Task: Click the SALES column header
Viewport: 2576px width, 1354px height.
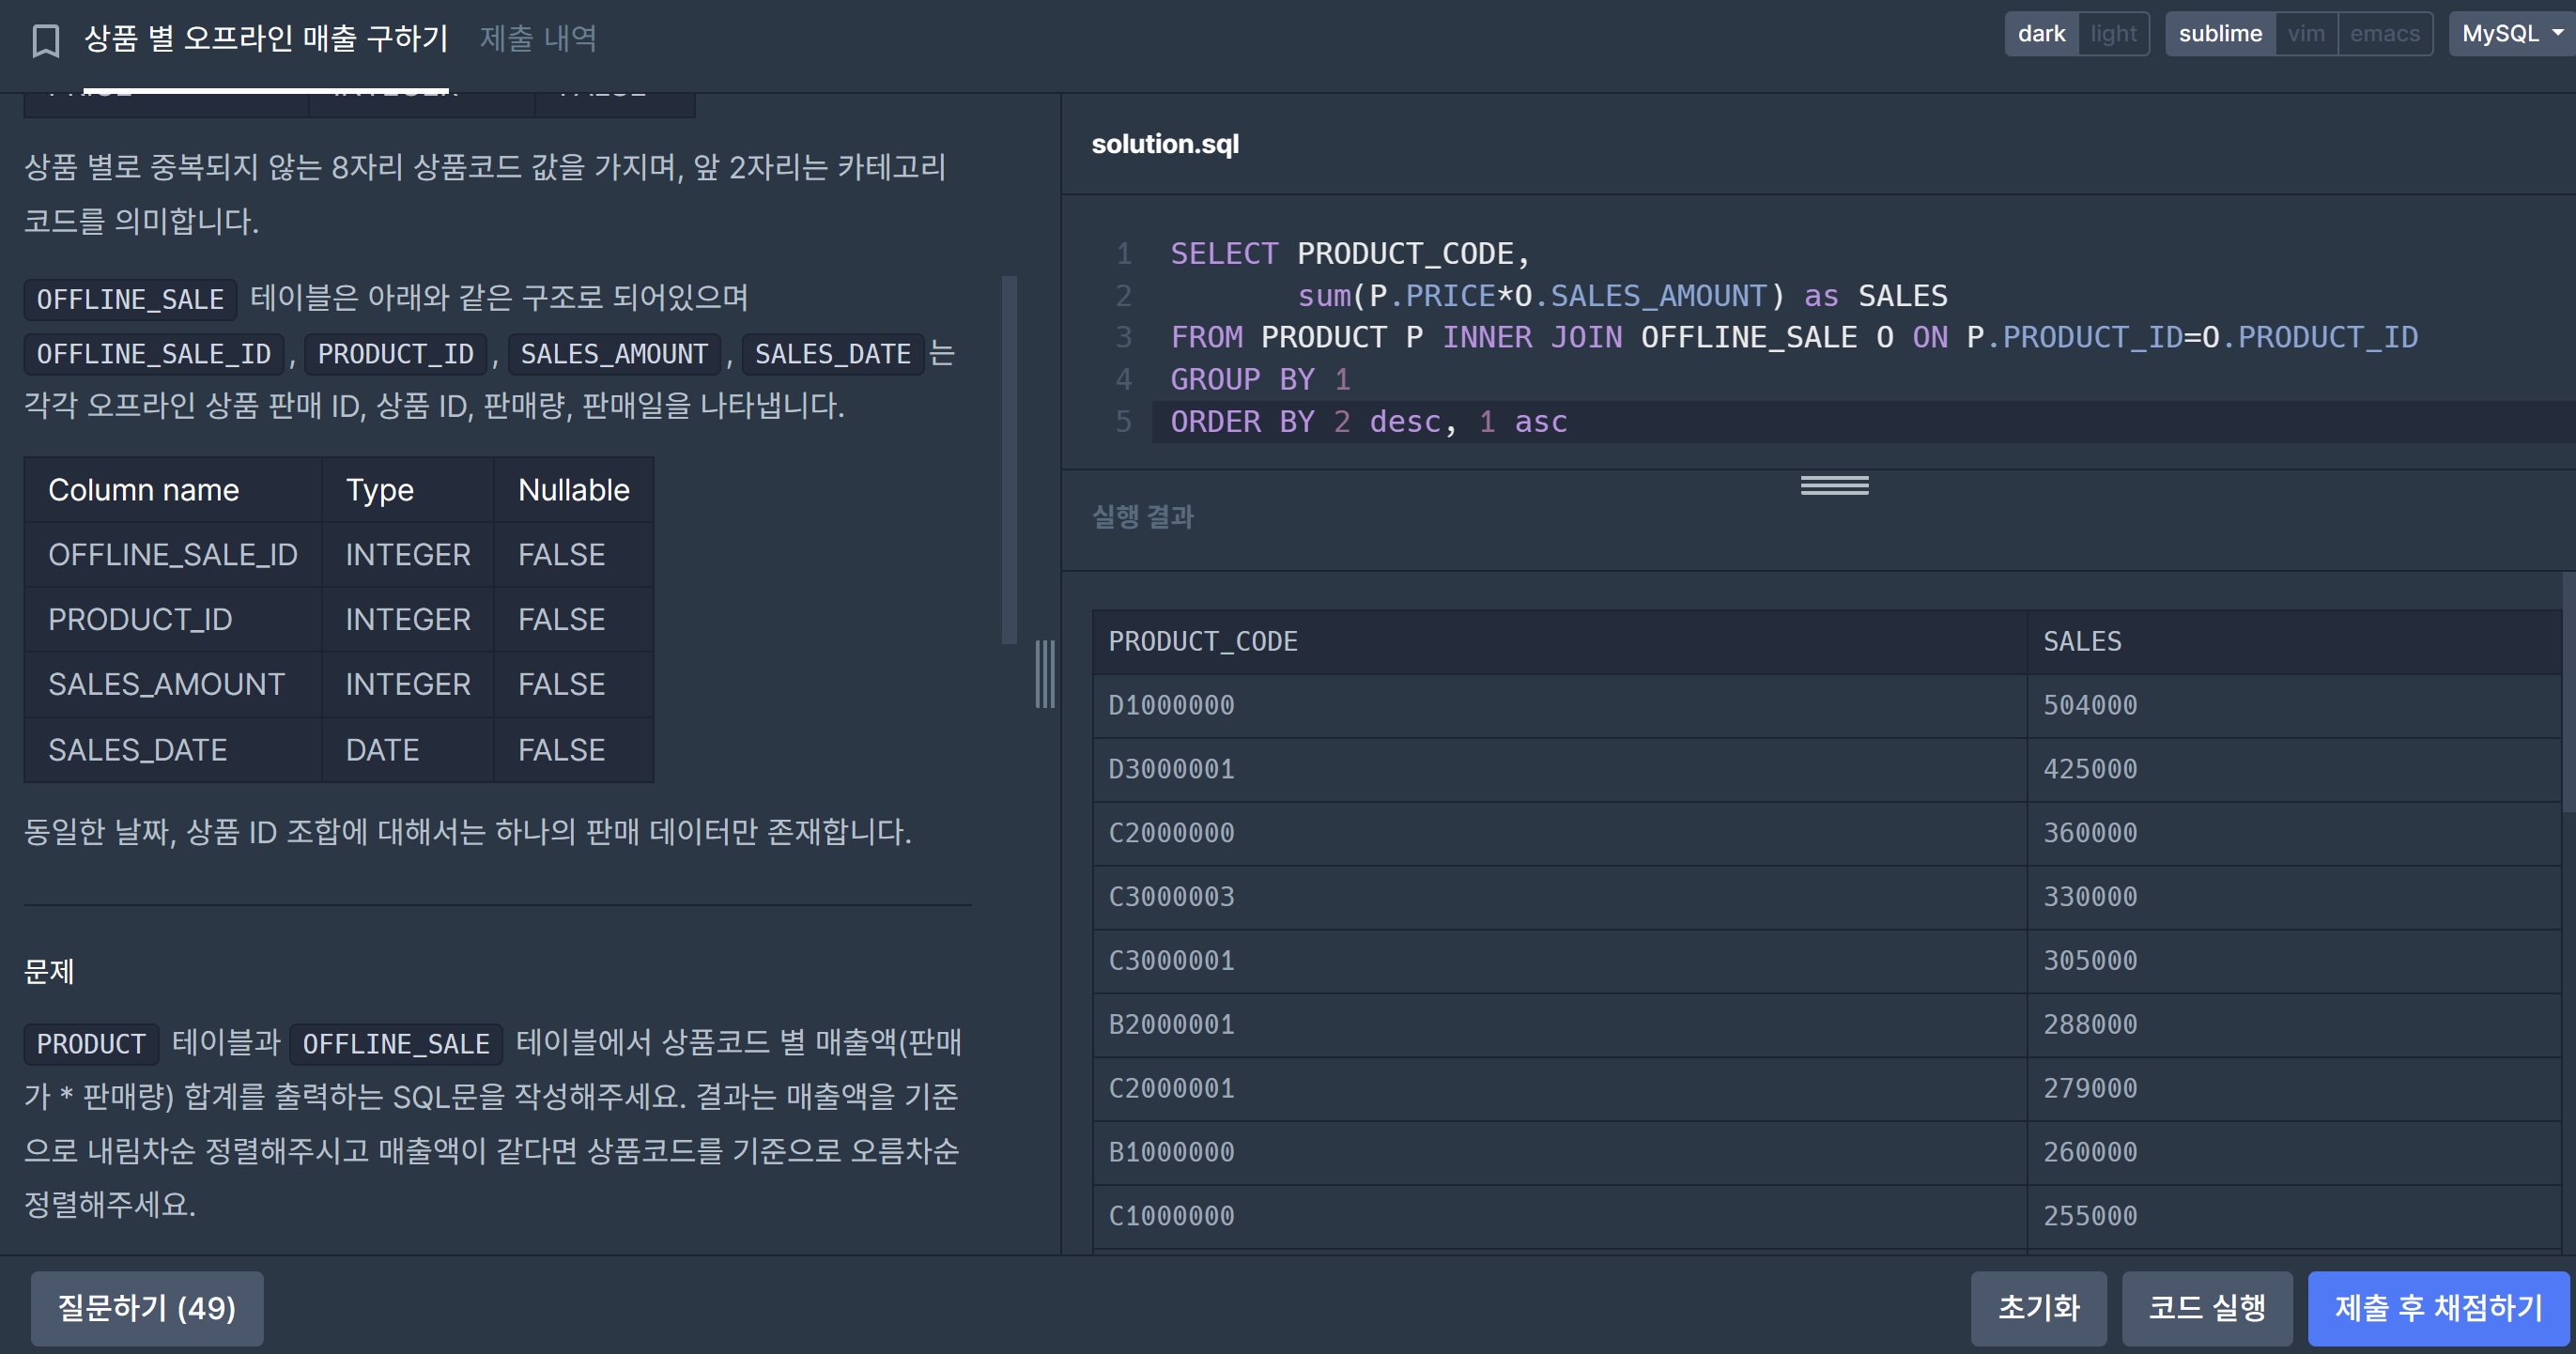Action: point(2082,641)
